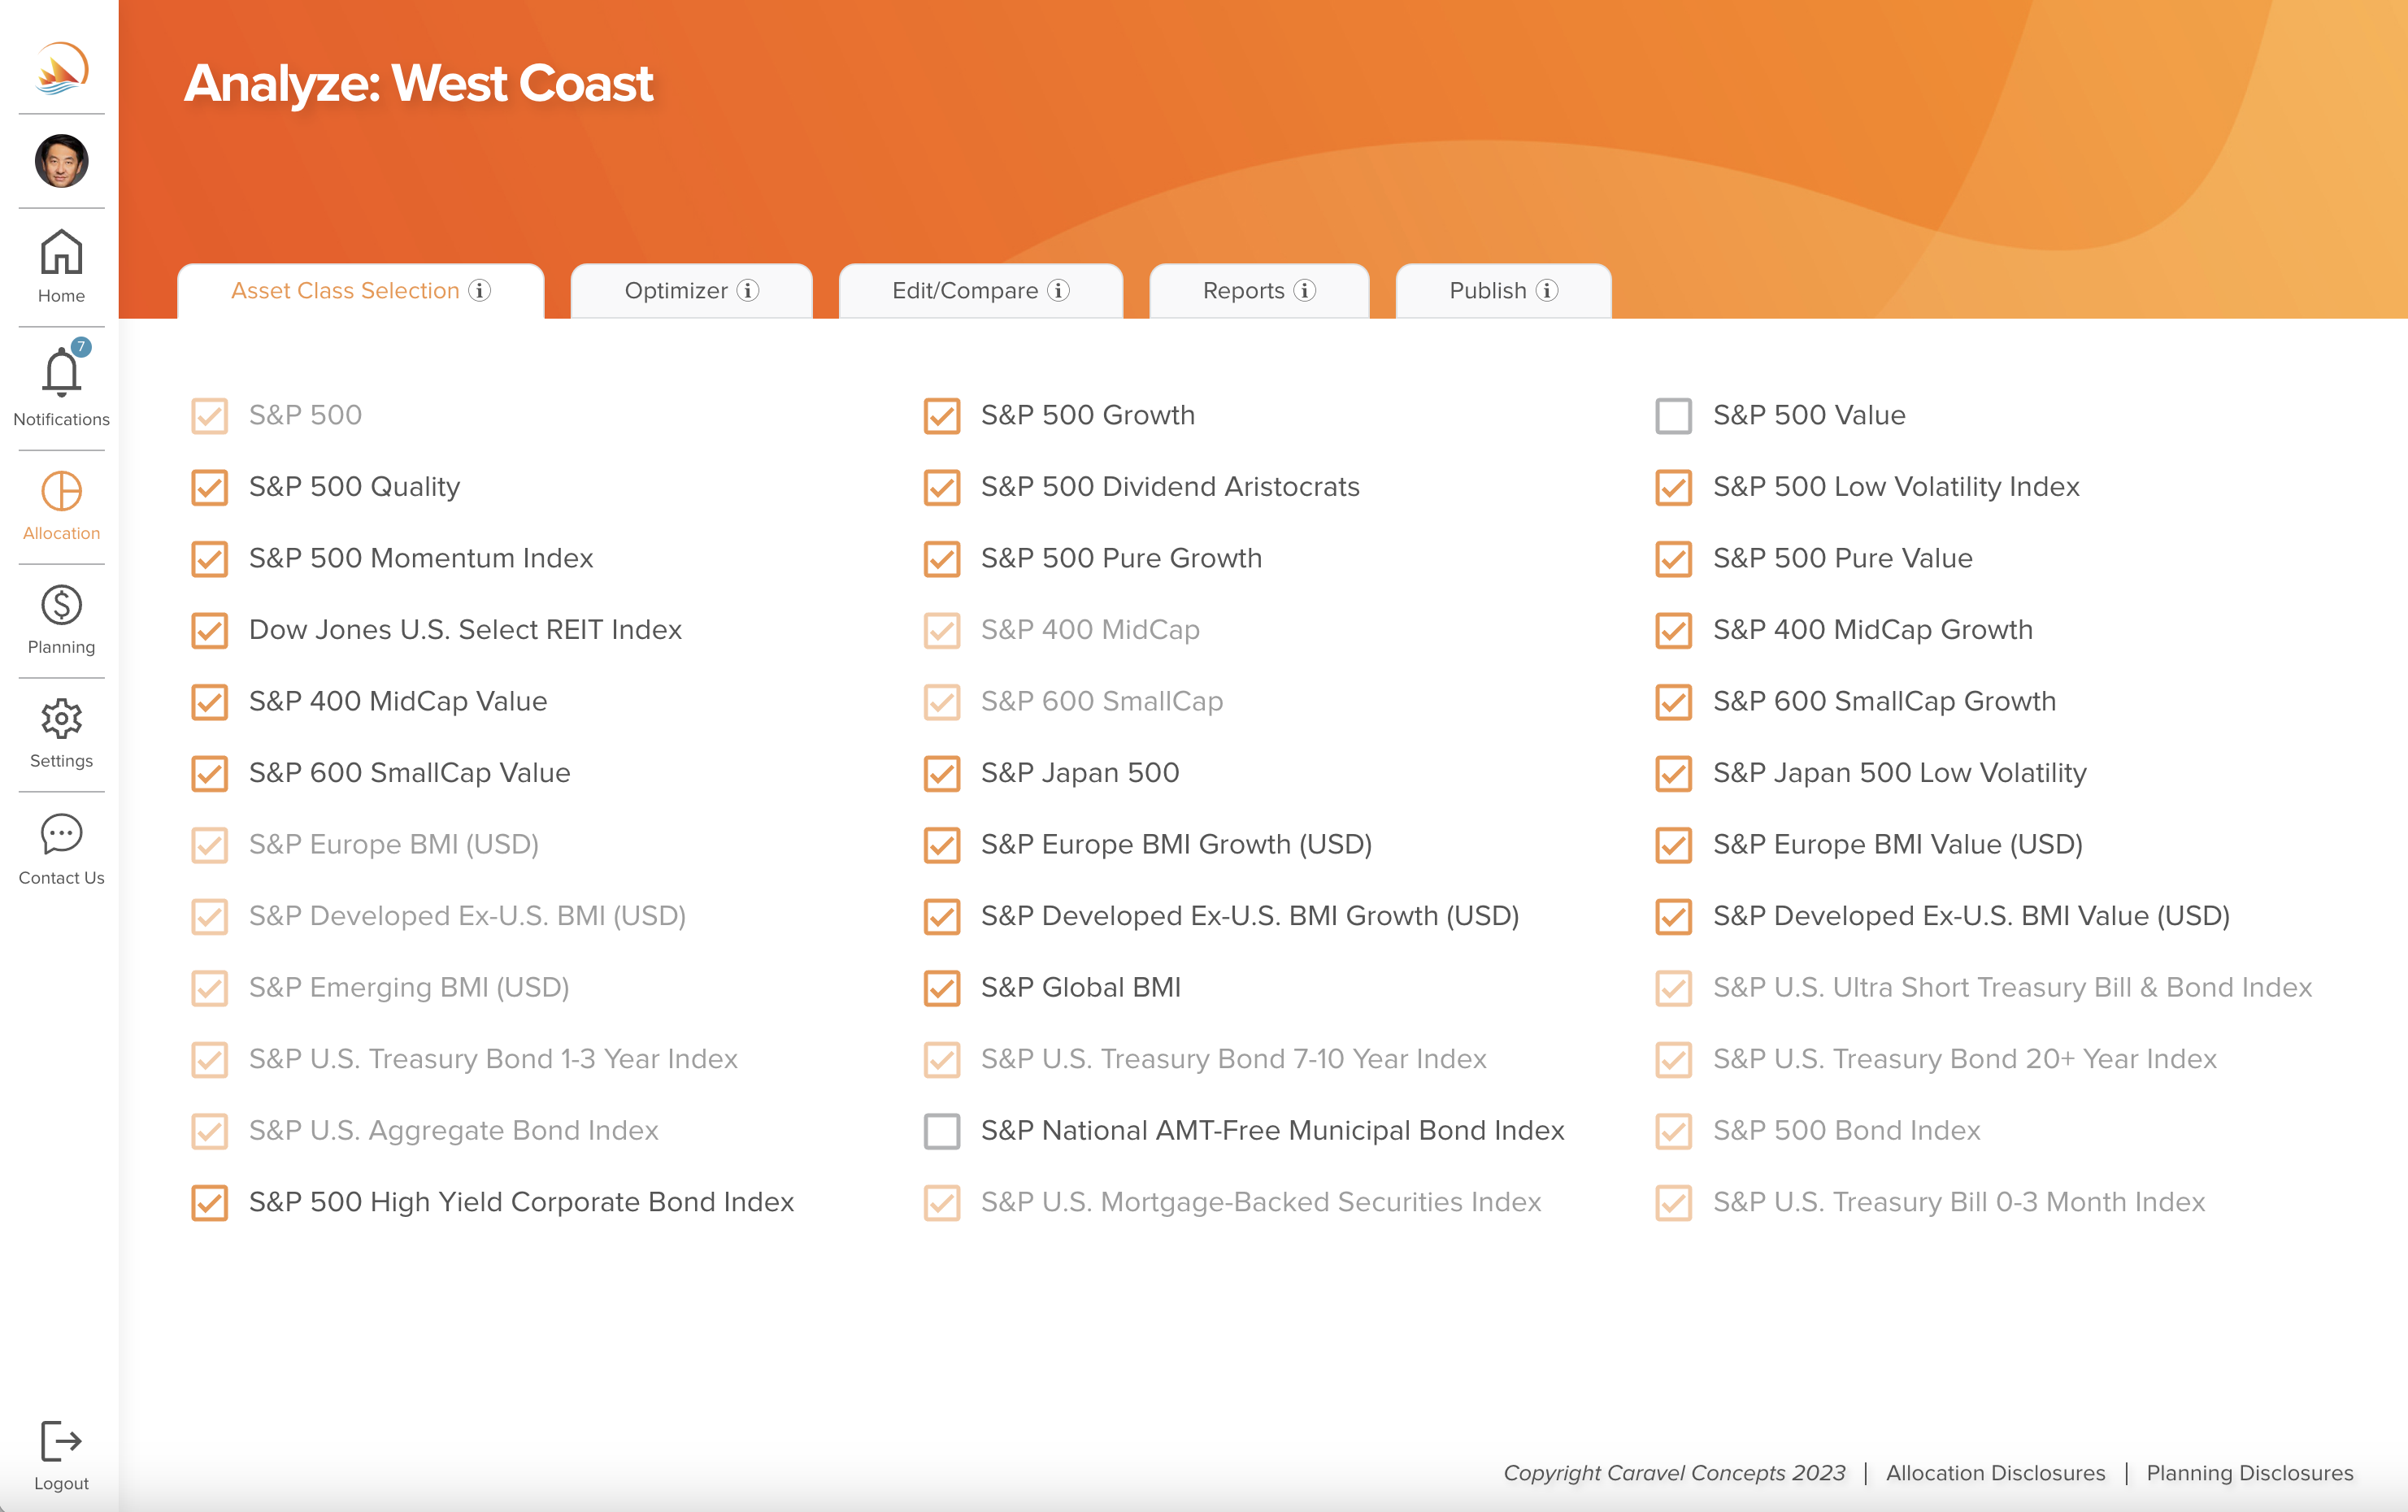Screen dimensions: 2408x1512
Task: Open the Planning dollar icon
Action: (61, 606)
